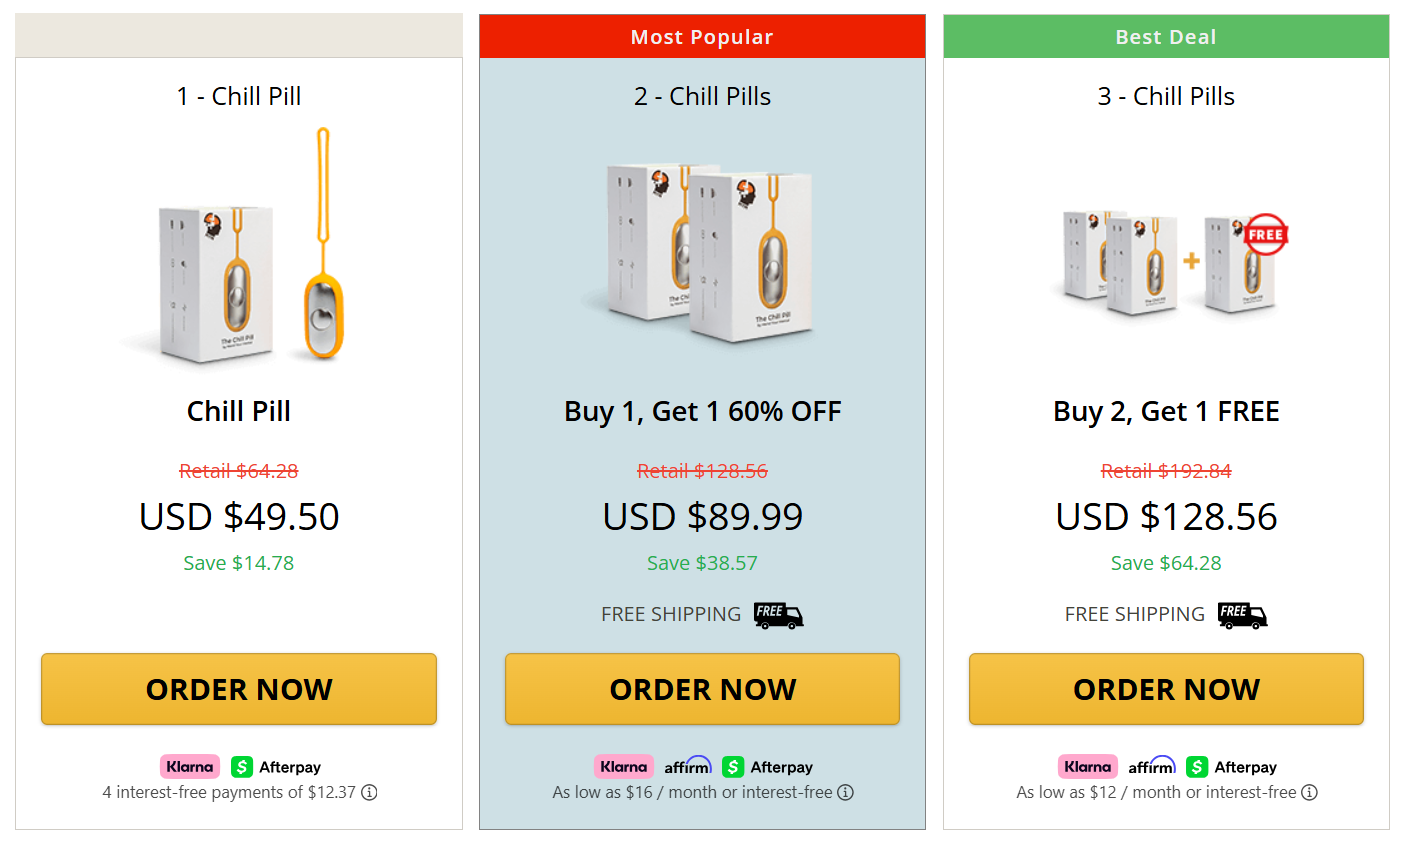This screenshot has height=845, width=1403.
Task: Open the info icon near $12 per month text
Action: coord(1309,792)
